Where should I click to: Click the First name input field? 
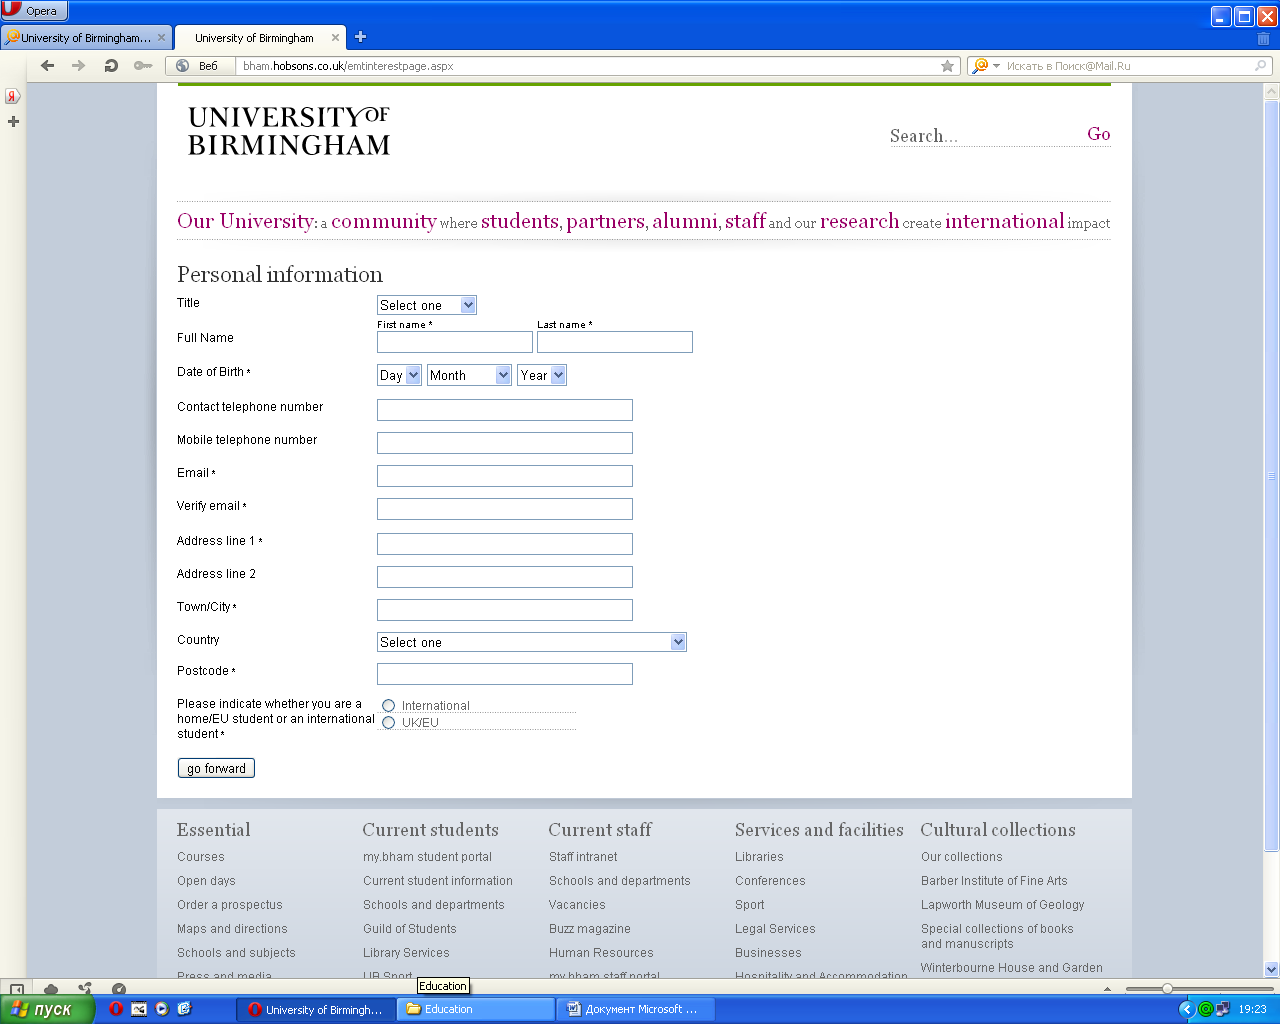[455, 342]
